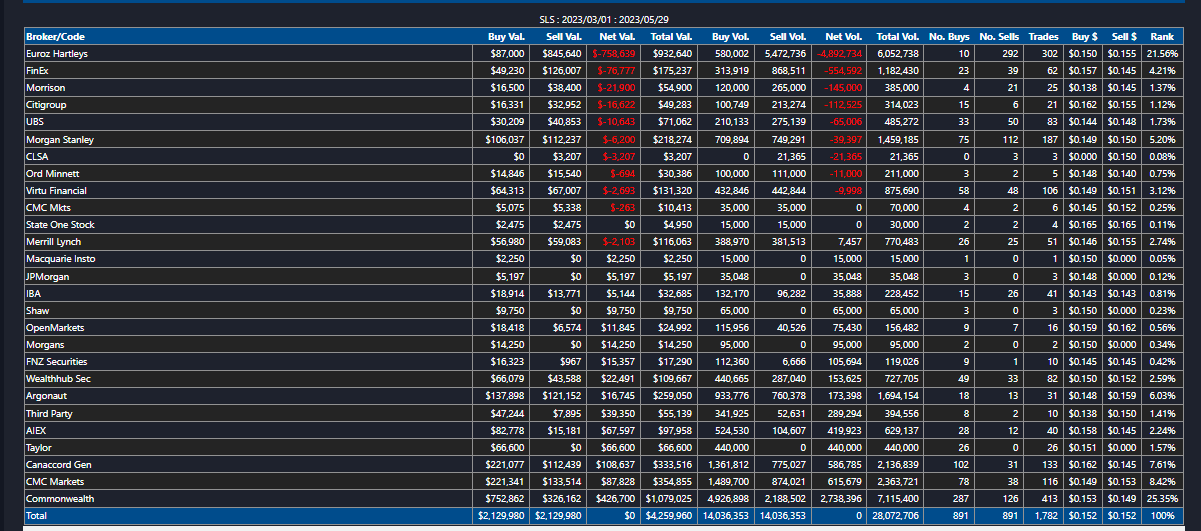
Task: Click the Buy $ column header
Action: point(1083,36)
